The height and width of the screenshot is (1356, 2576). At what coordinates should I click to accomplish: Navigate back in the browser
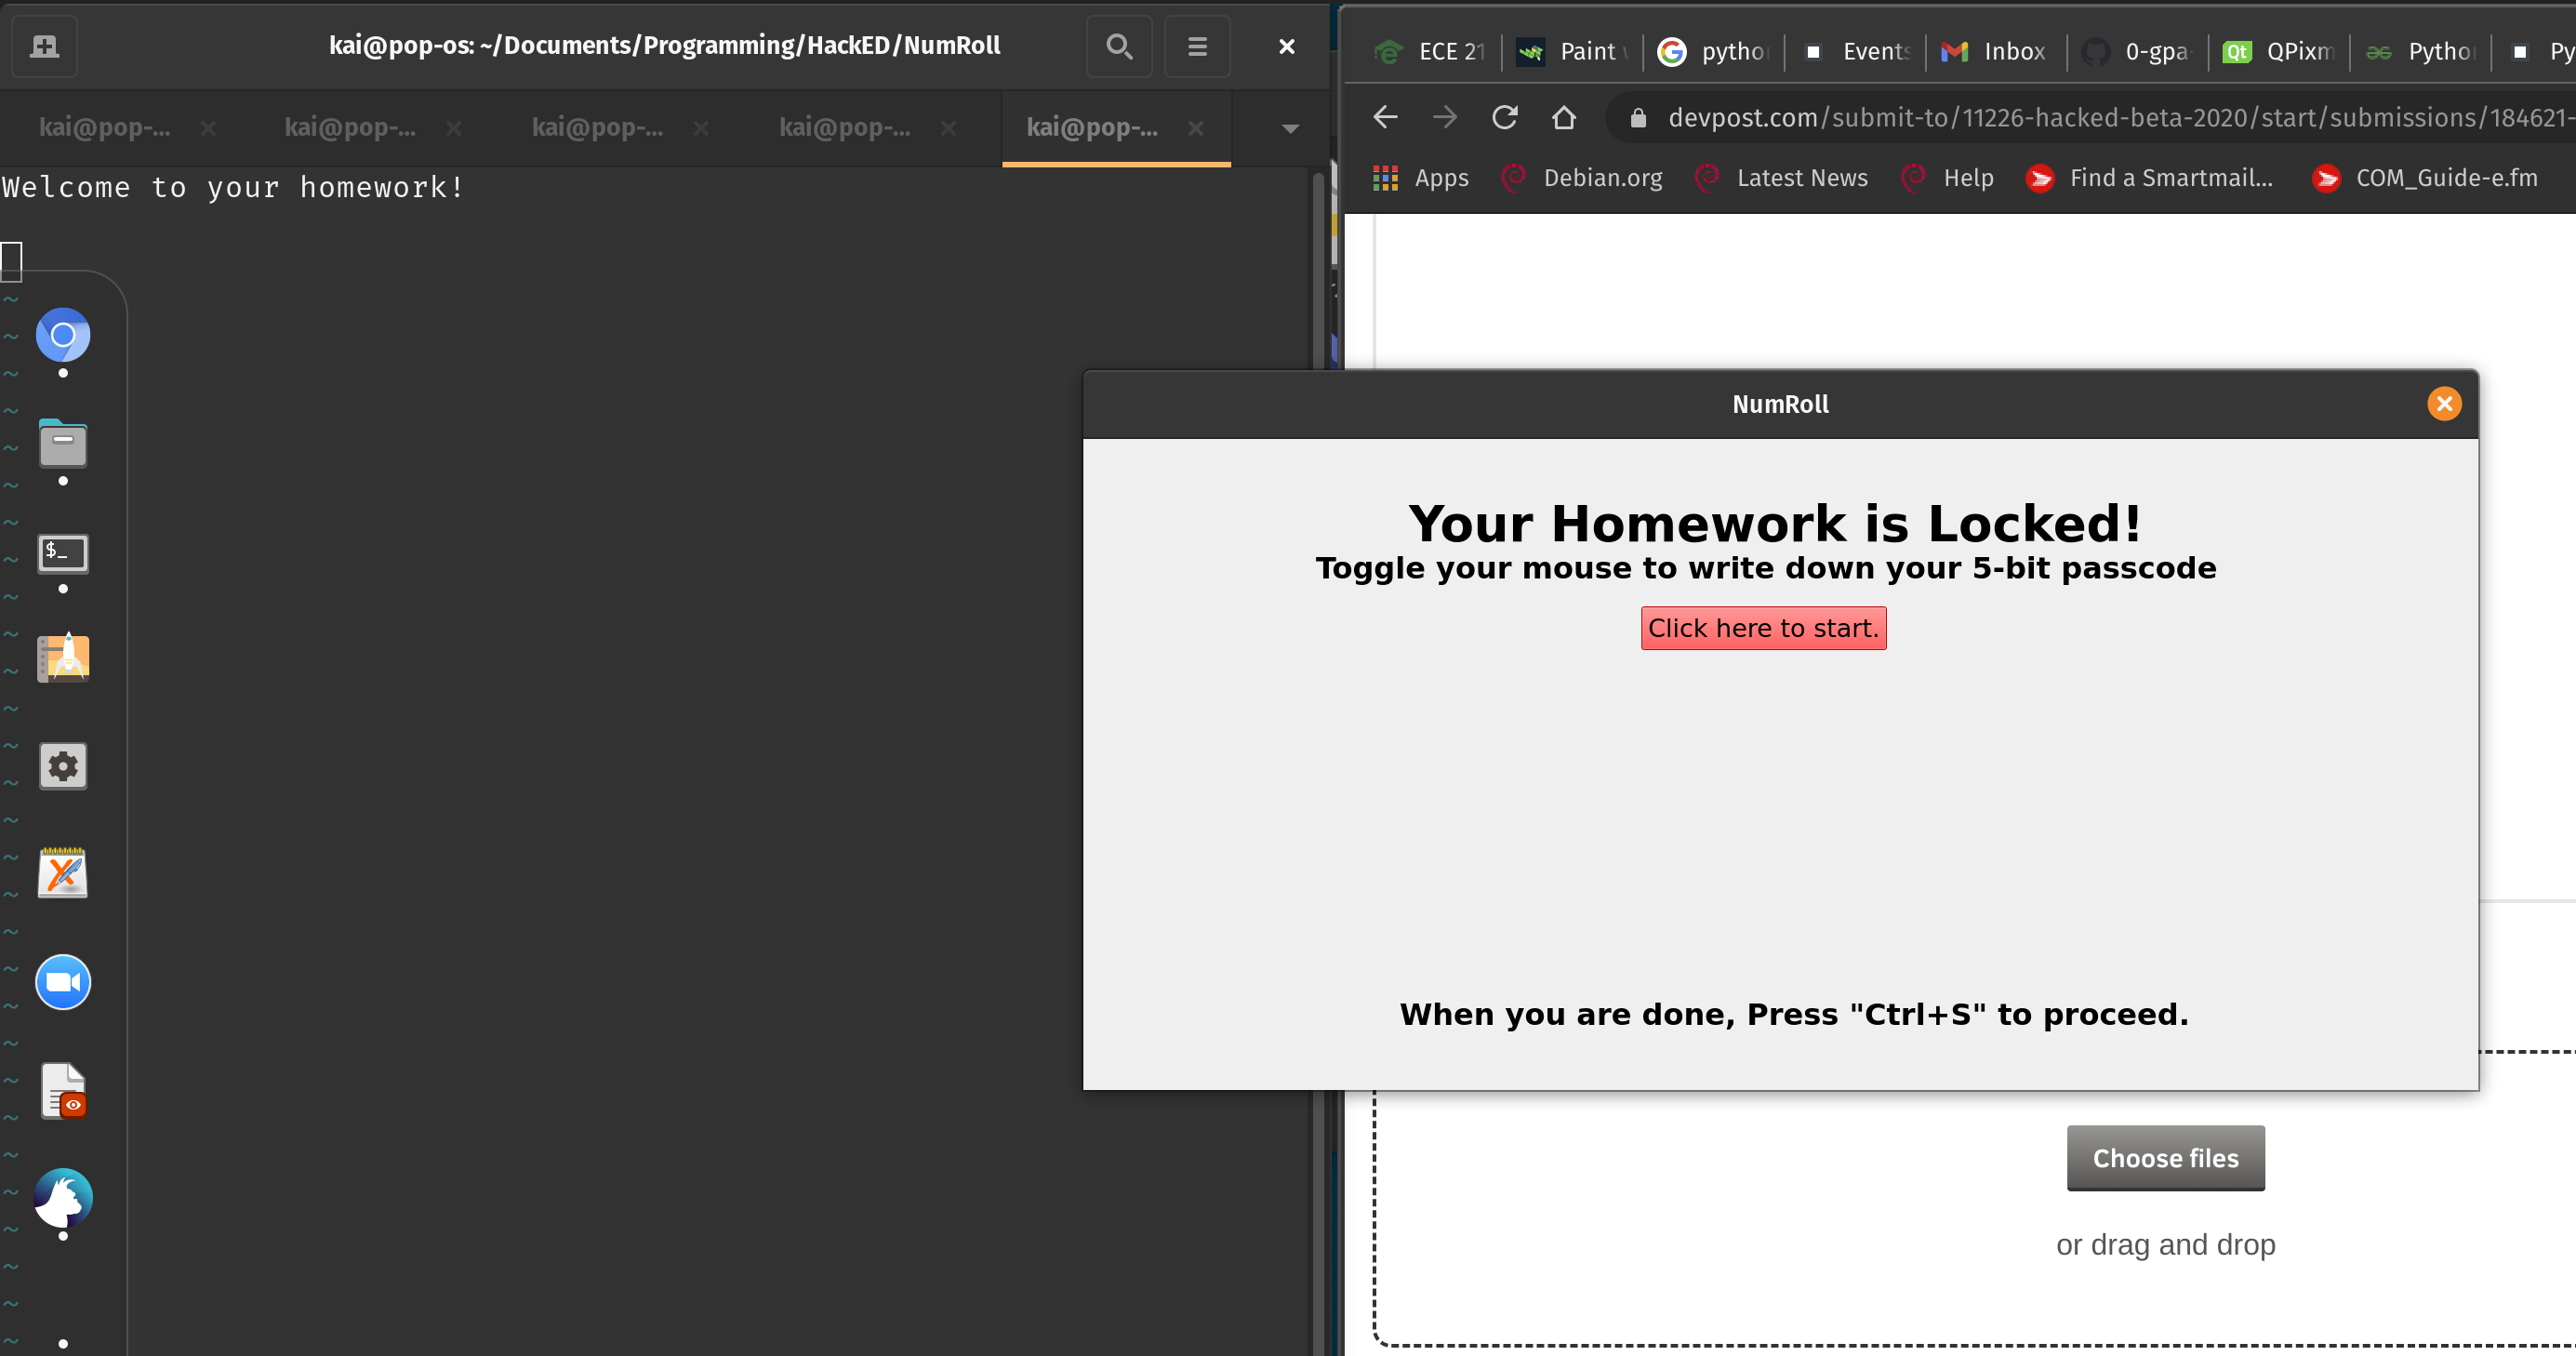click(1385, 118)
